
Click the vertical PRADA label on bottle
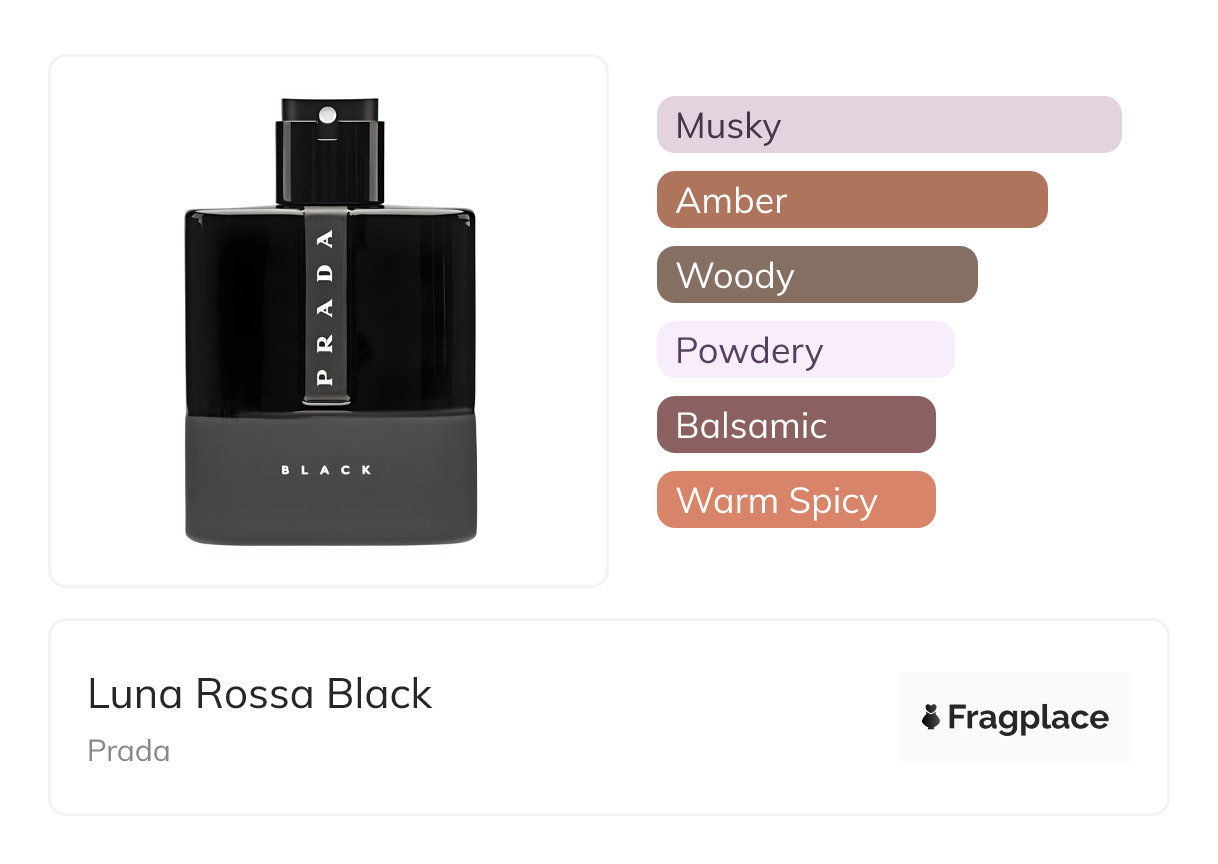pyautogui.click(x=326, y=308)
